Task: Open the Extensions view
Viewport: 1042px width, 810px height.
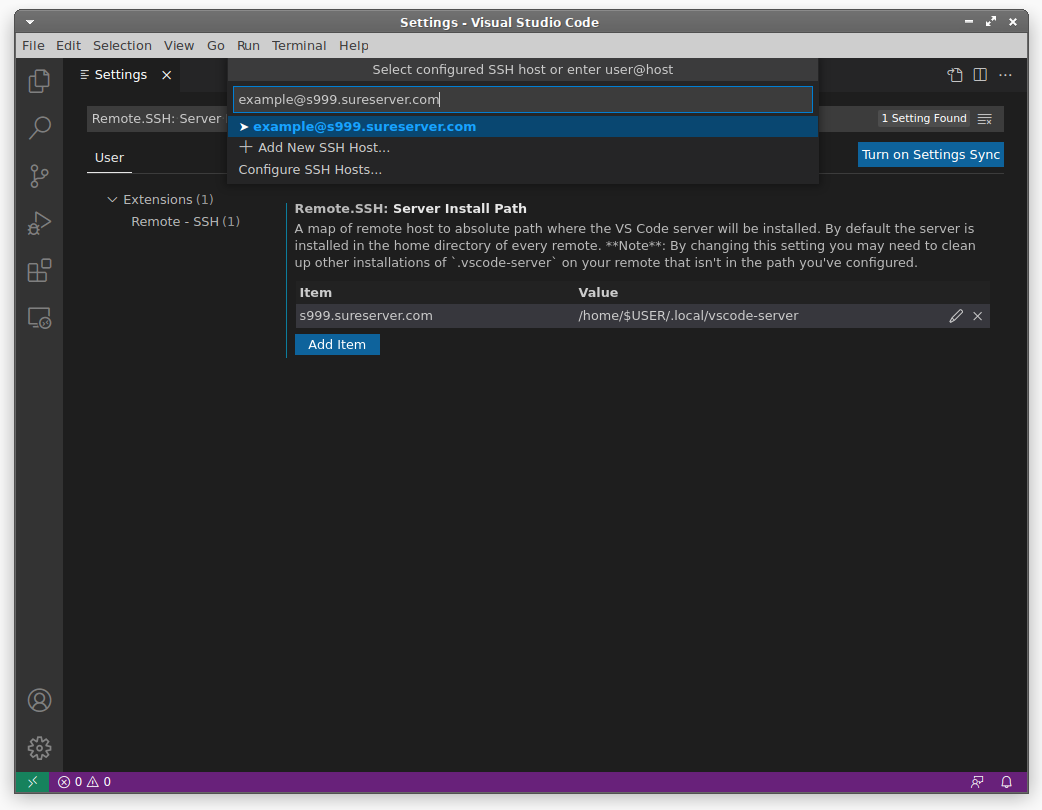Action: [39, 270]
